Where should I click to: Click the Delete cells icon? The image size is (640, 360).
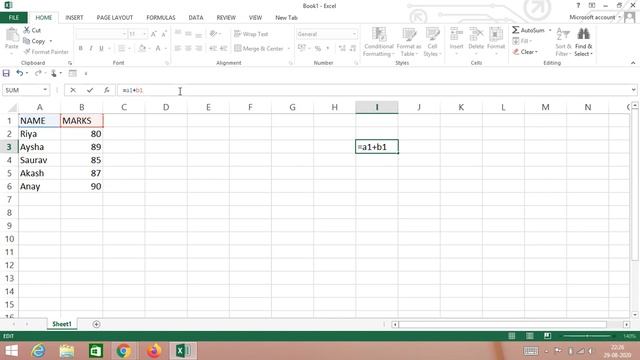pos(476,34)
